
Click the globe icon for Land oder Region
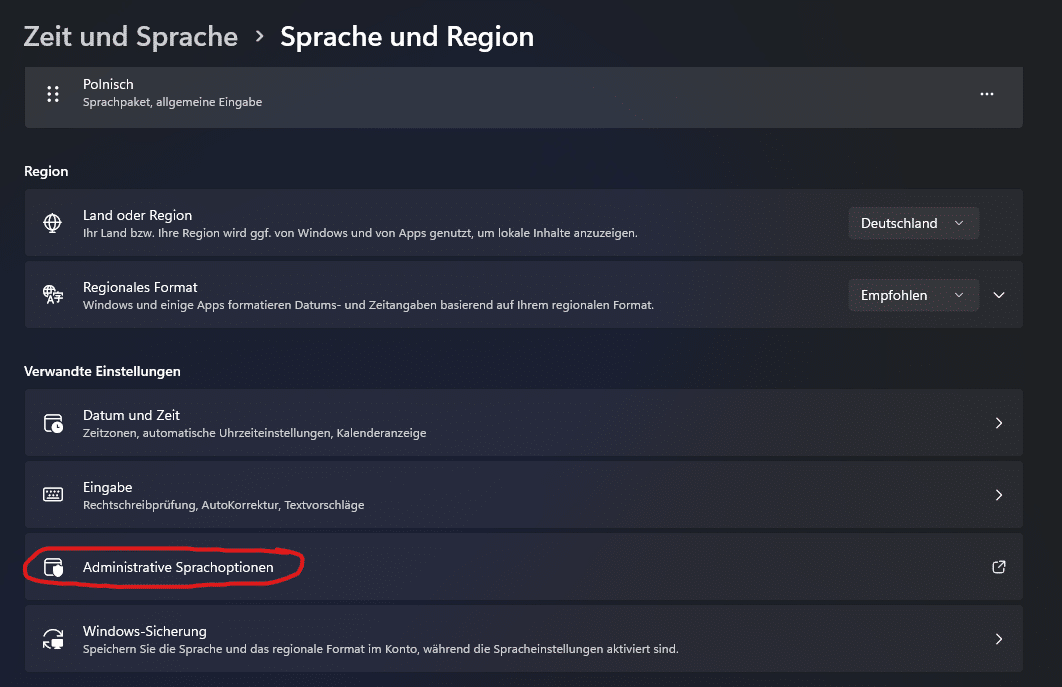click(53, 223)
